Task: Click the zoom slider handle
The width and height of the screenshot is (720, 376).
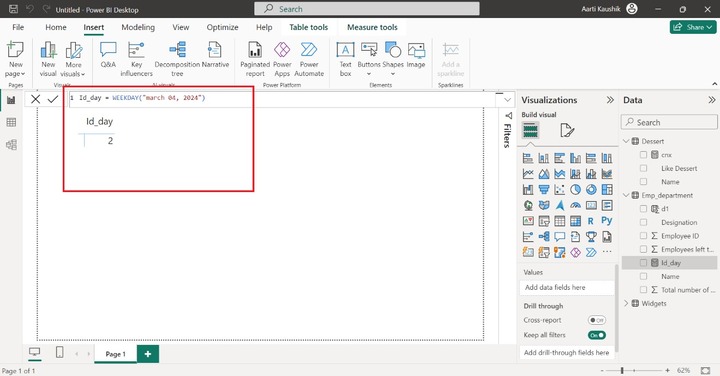Action: click(622, 370)
